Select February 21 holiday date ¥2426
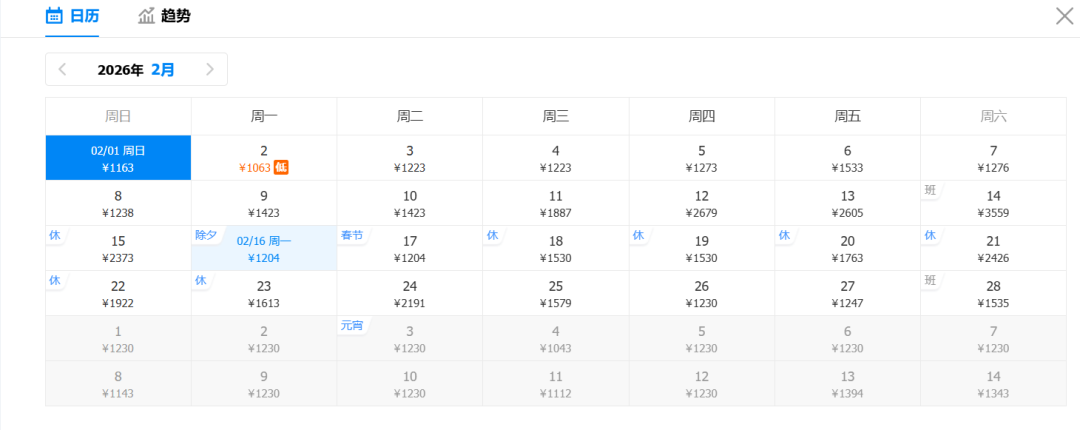Viewport: 1080px width, 430px height. (x=993, y=249)
